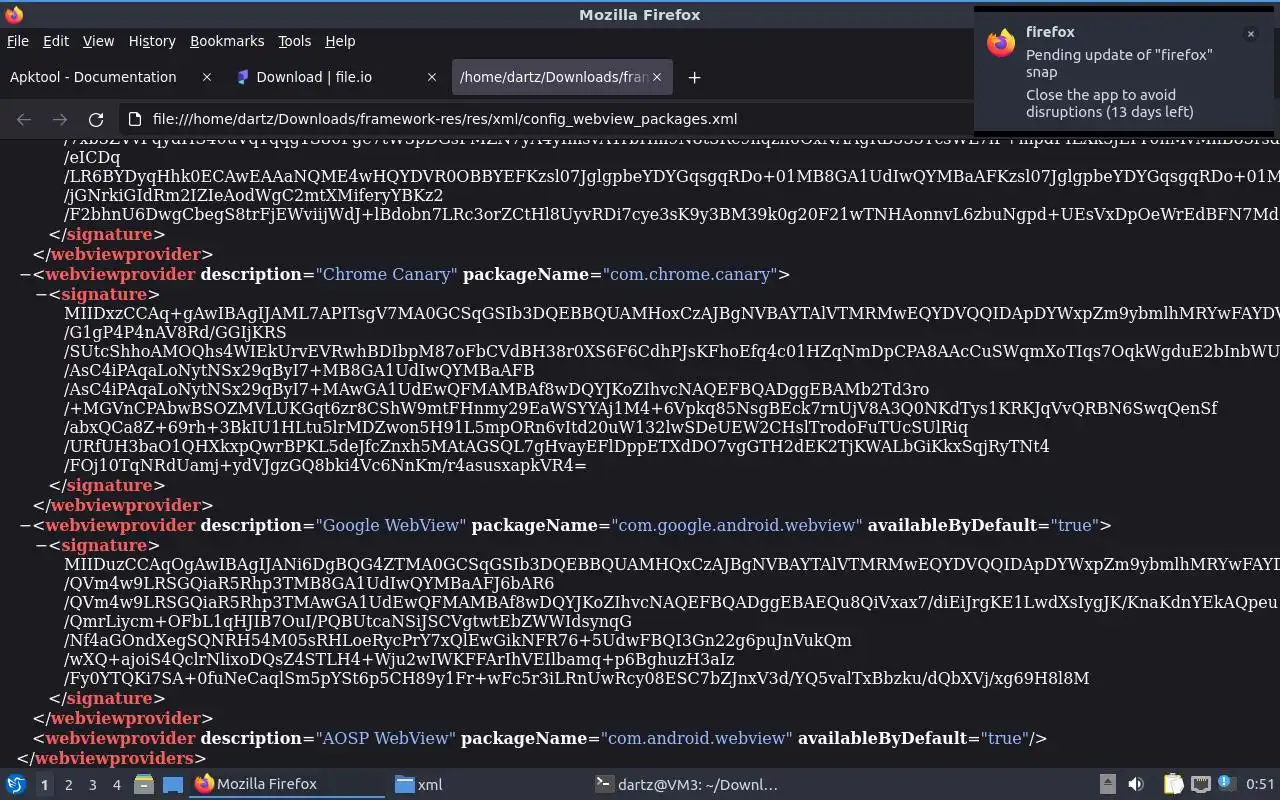
Task: Click the "Google WebView" description value
Action: click(x=391, y=525)
